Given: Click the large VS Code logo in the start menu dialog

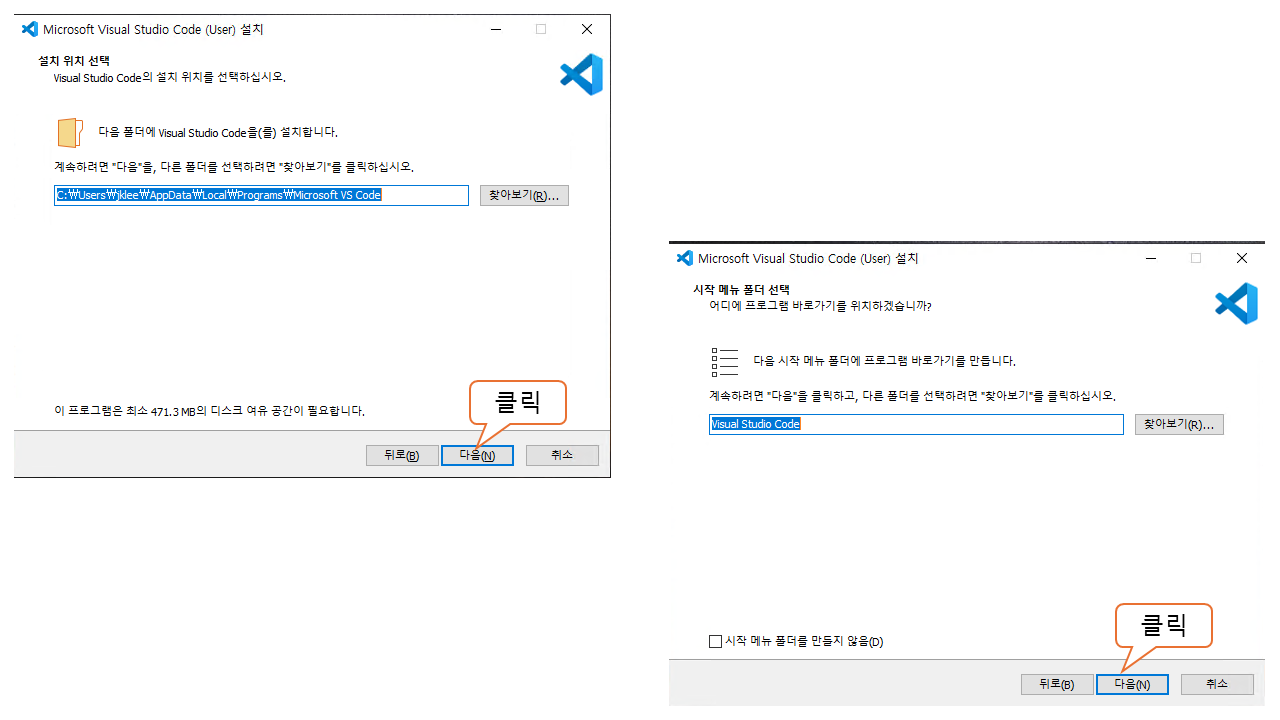Looking at the screenshot, I should pos(1236,303).
